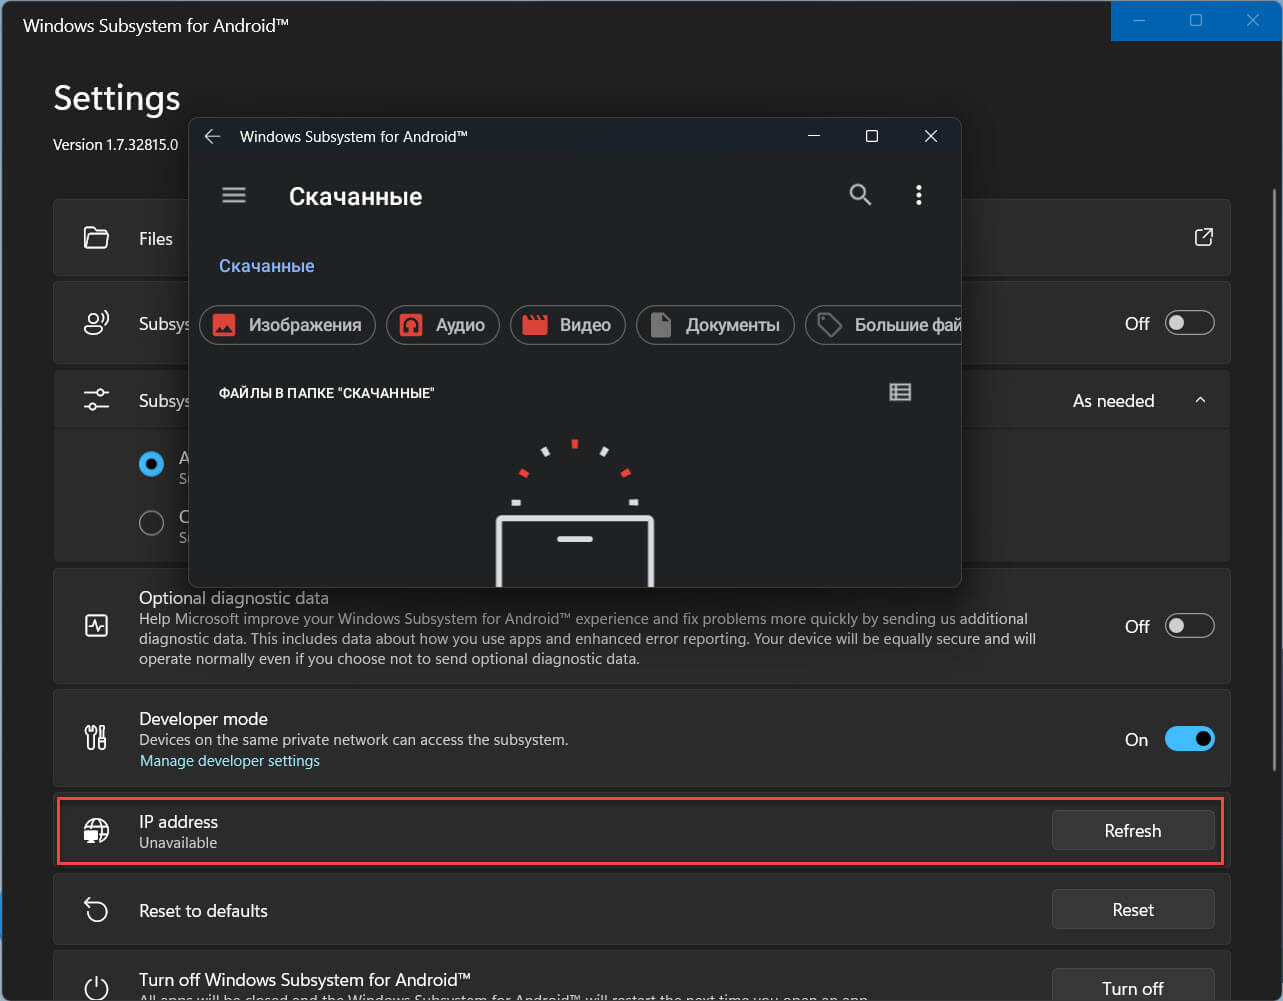Click the screen reader icon in Settings
The width and height of the screenshot is (1283, 1001).
click(x=96, y=323)
